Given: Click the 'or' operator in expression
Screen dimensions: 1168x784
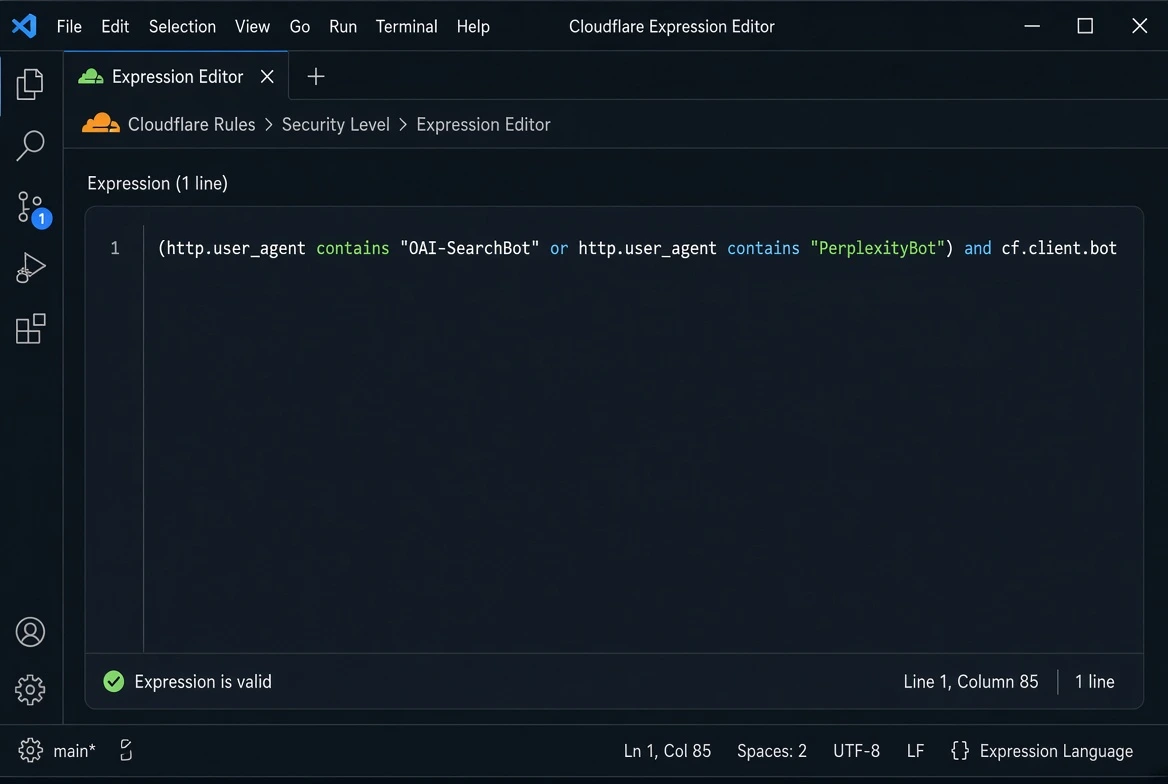Looking at the screenshot, I should [559, 248].
